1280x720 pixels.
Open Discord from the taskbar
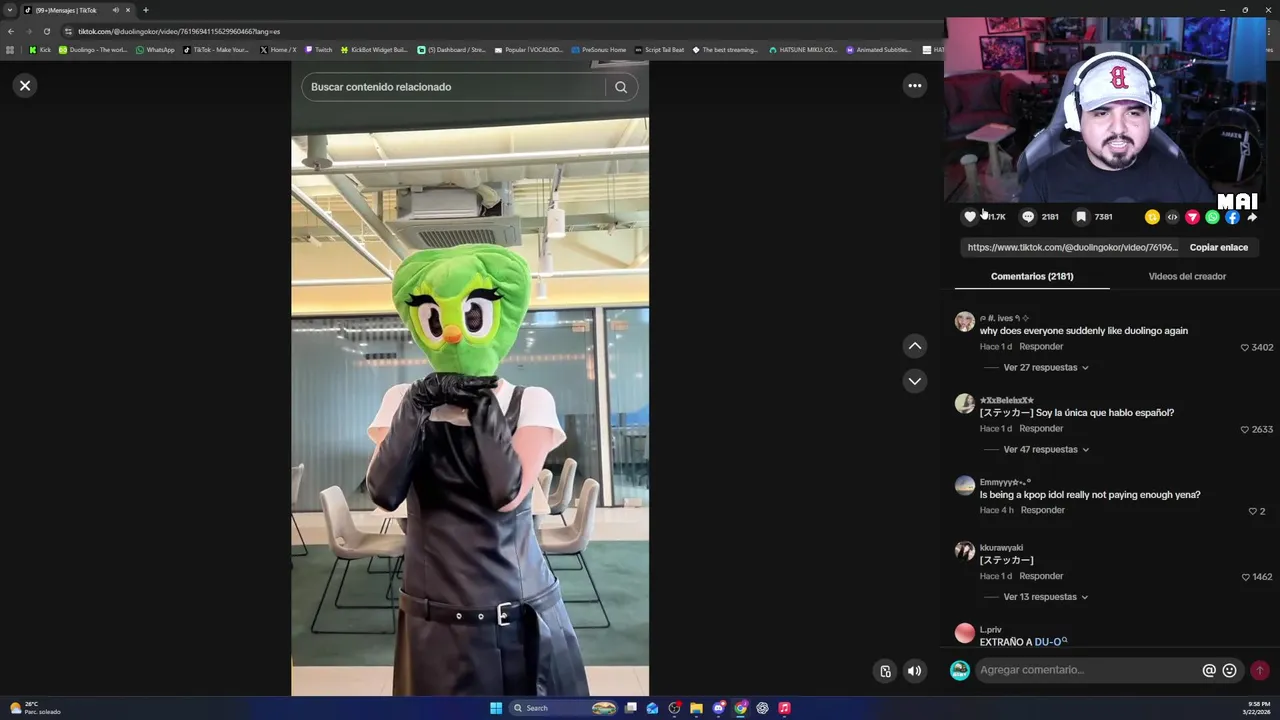(x=718, y=708)
